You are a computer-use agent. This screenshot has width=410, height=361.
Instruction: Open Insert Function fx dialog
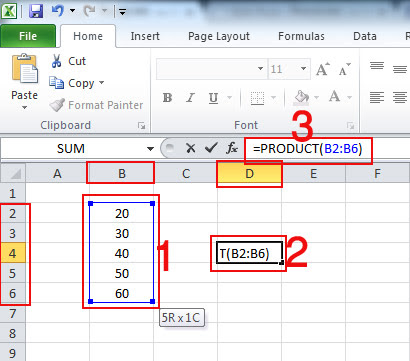point(232,148)
